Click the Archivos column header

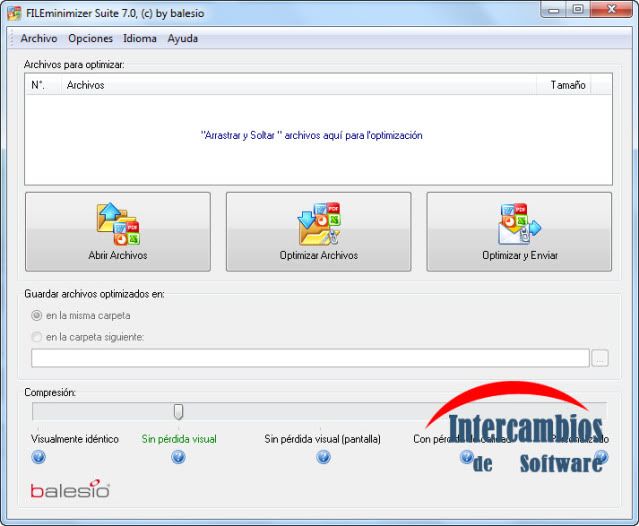point(299,85)
